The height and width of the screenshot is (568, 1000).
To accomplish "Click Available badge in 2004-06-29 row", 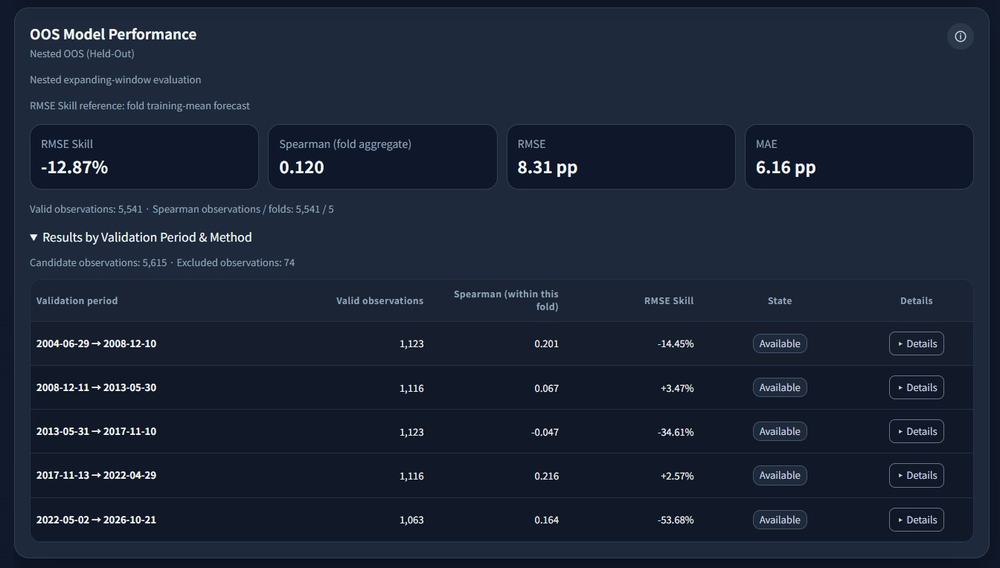I will [779, 344].
